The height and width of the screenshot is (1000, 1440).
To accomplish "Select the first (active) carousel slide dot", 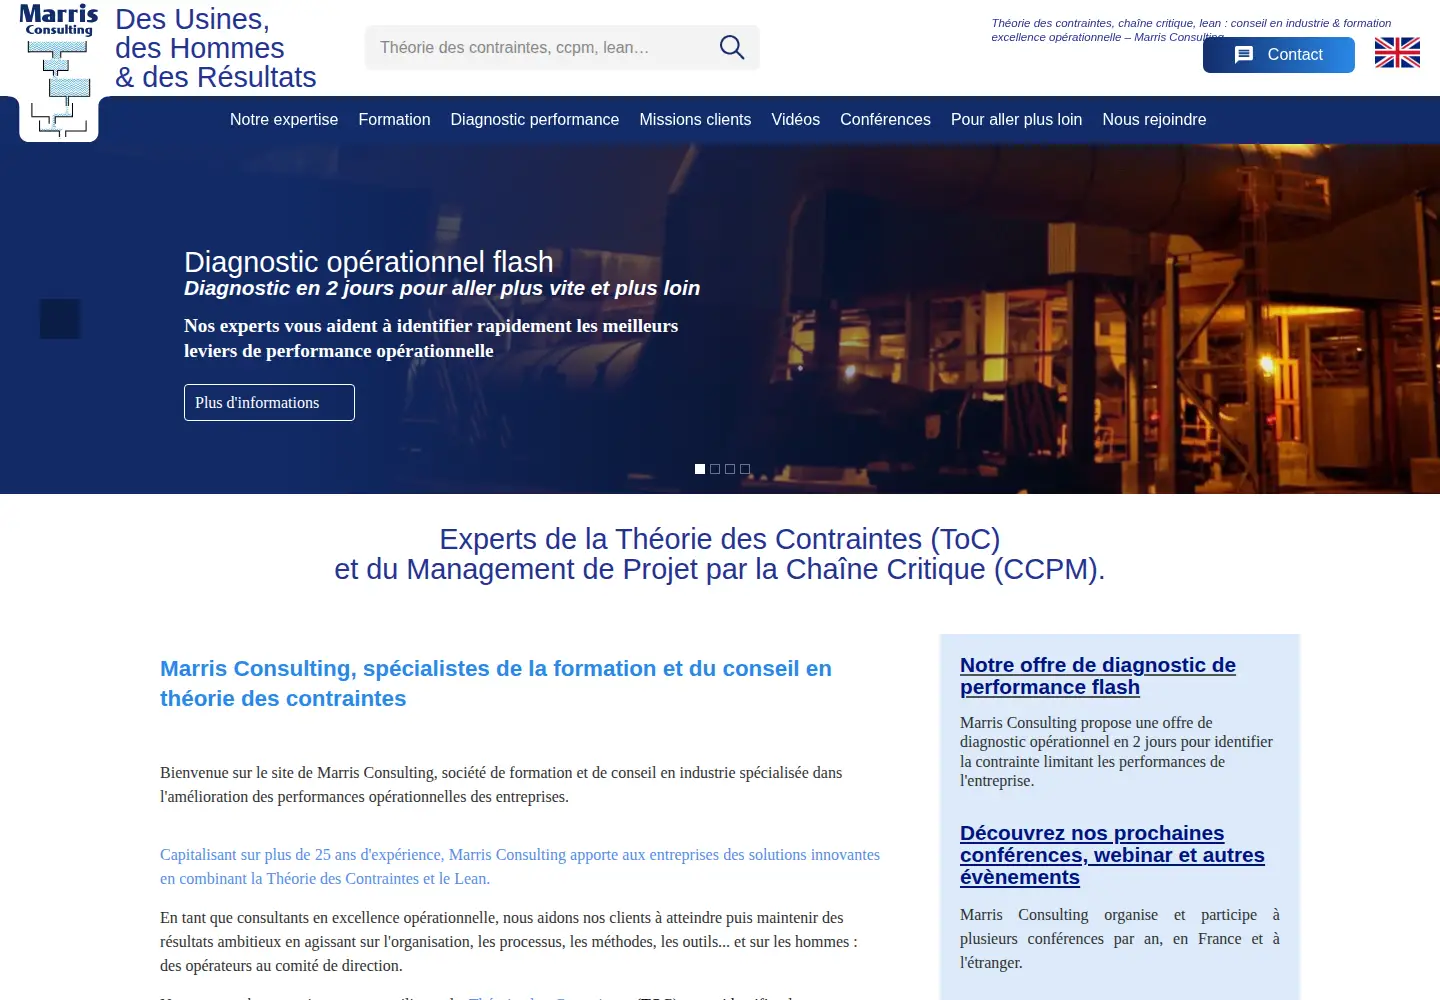I will tap(700, 469).
